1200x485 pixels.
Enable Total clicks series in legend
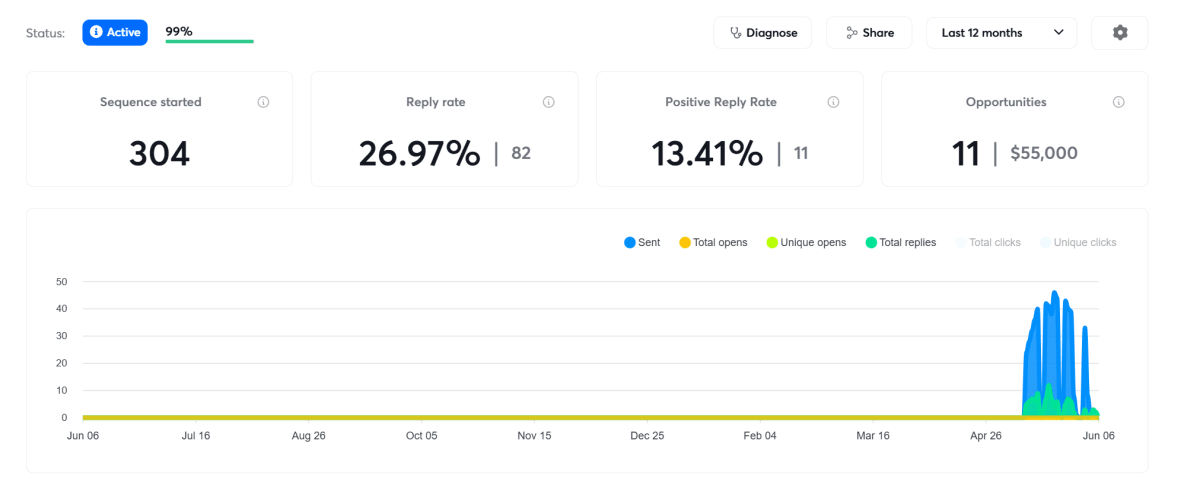pos(989,243)
